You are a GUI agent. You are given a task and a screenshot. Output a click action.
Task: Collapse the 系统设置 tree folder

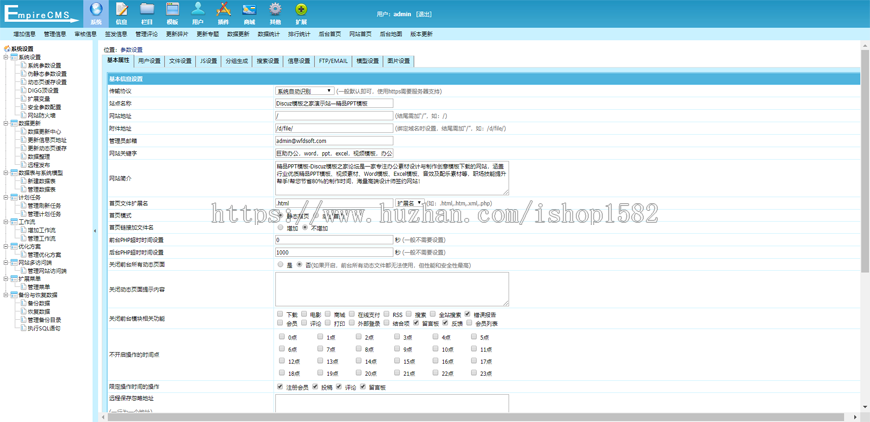point(6,57)
